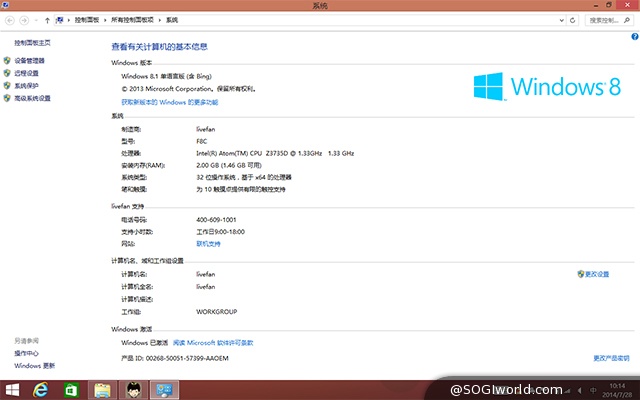Select model value F8C
Image resolution: width=640 pixels, height=400 pixels.
[x=202, y=141]
